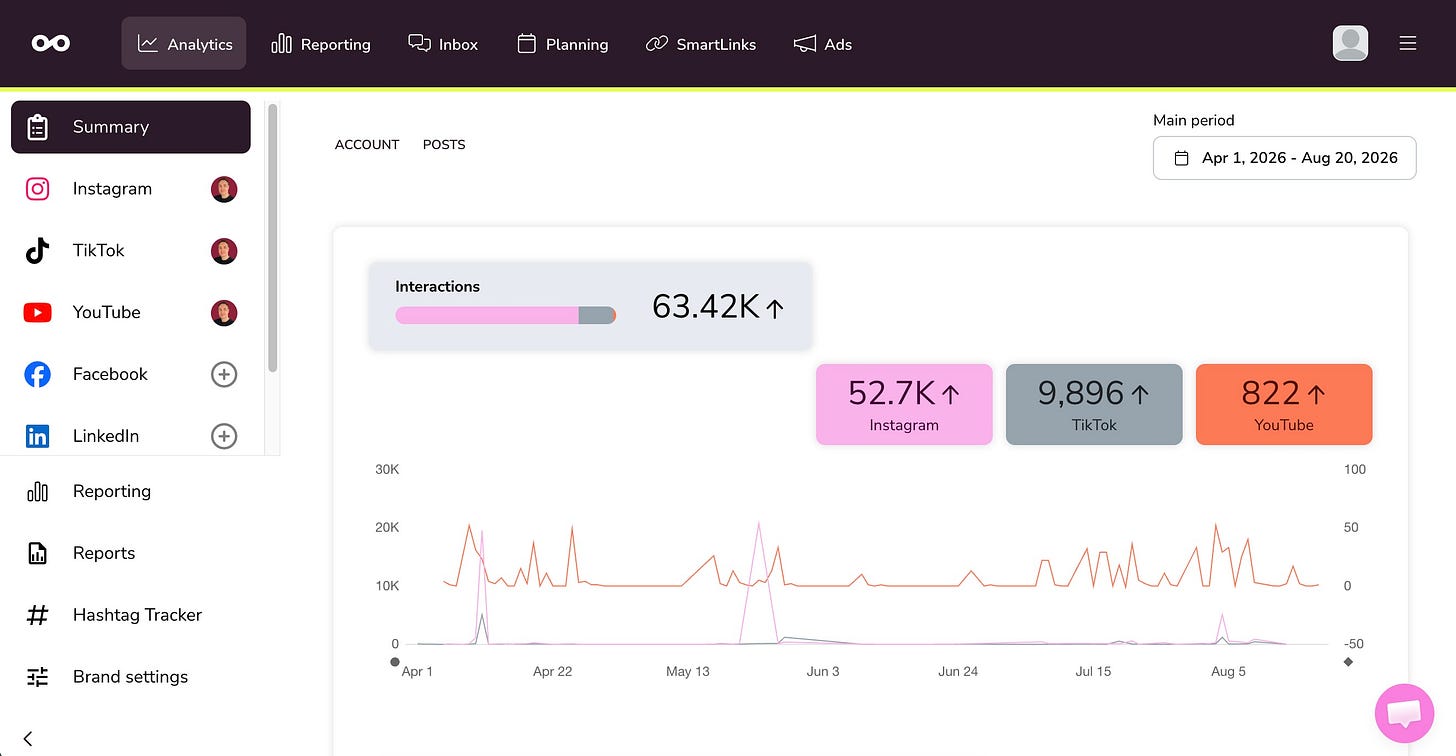Click the infinity logo icon

click(50, 44)
